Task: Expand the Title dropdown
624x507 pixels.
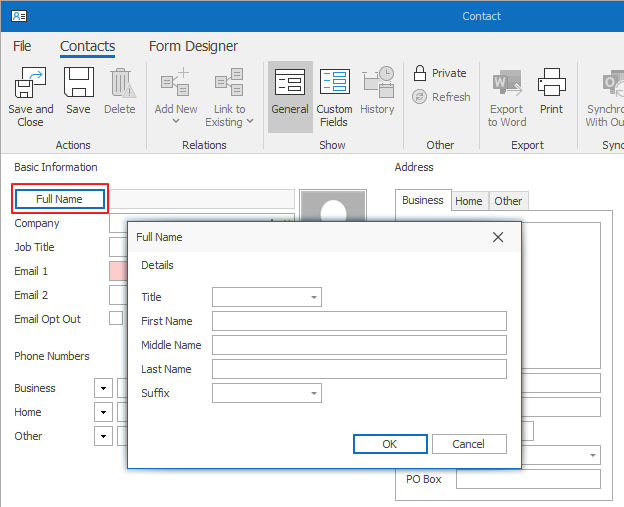Action: (314, 297)
